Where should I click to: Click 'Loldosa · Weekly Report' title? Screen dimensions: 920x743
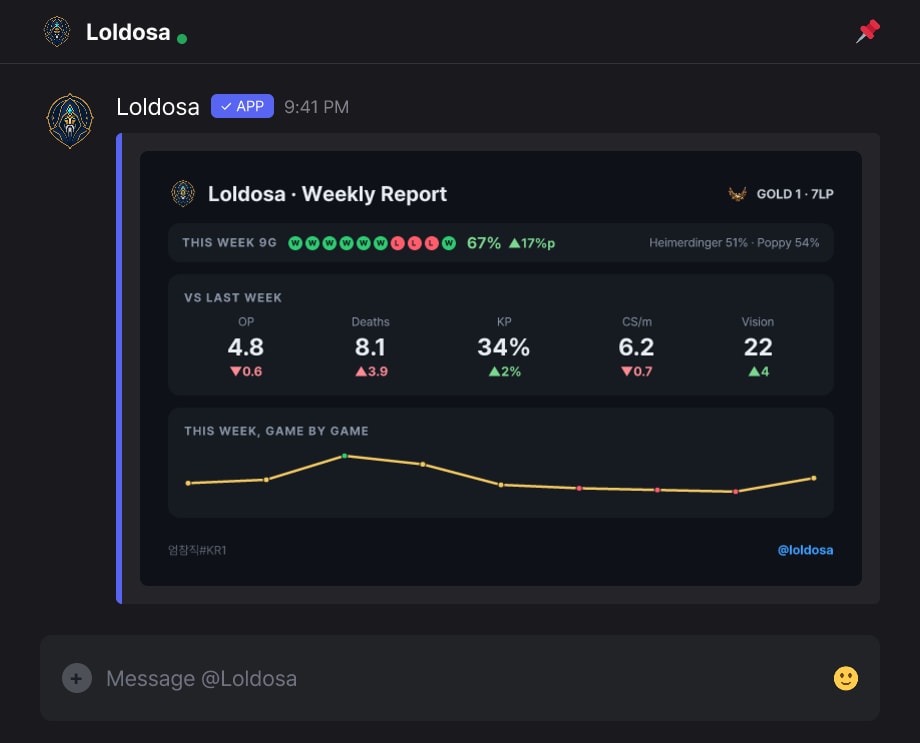point(327,194)
